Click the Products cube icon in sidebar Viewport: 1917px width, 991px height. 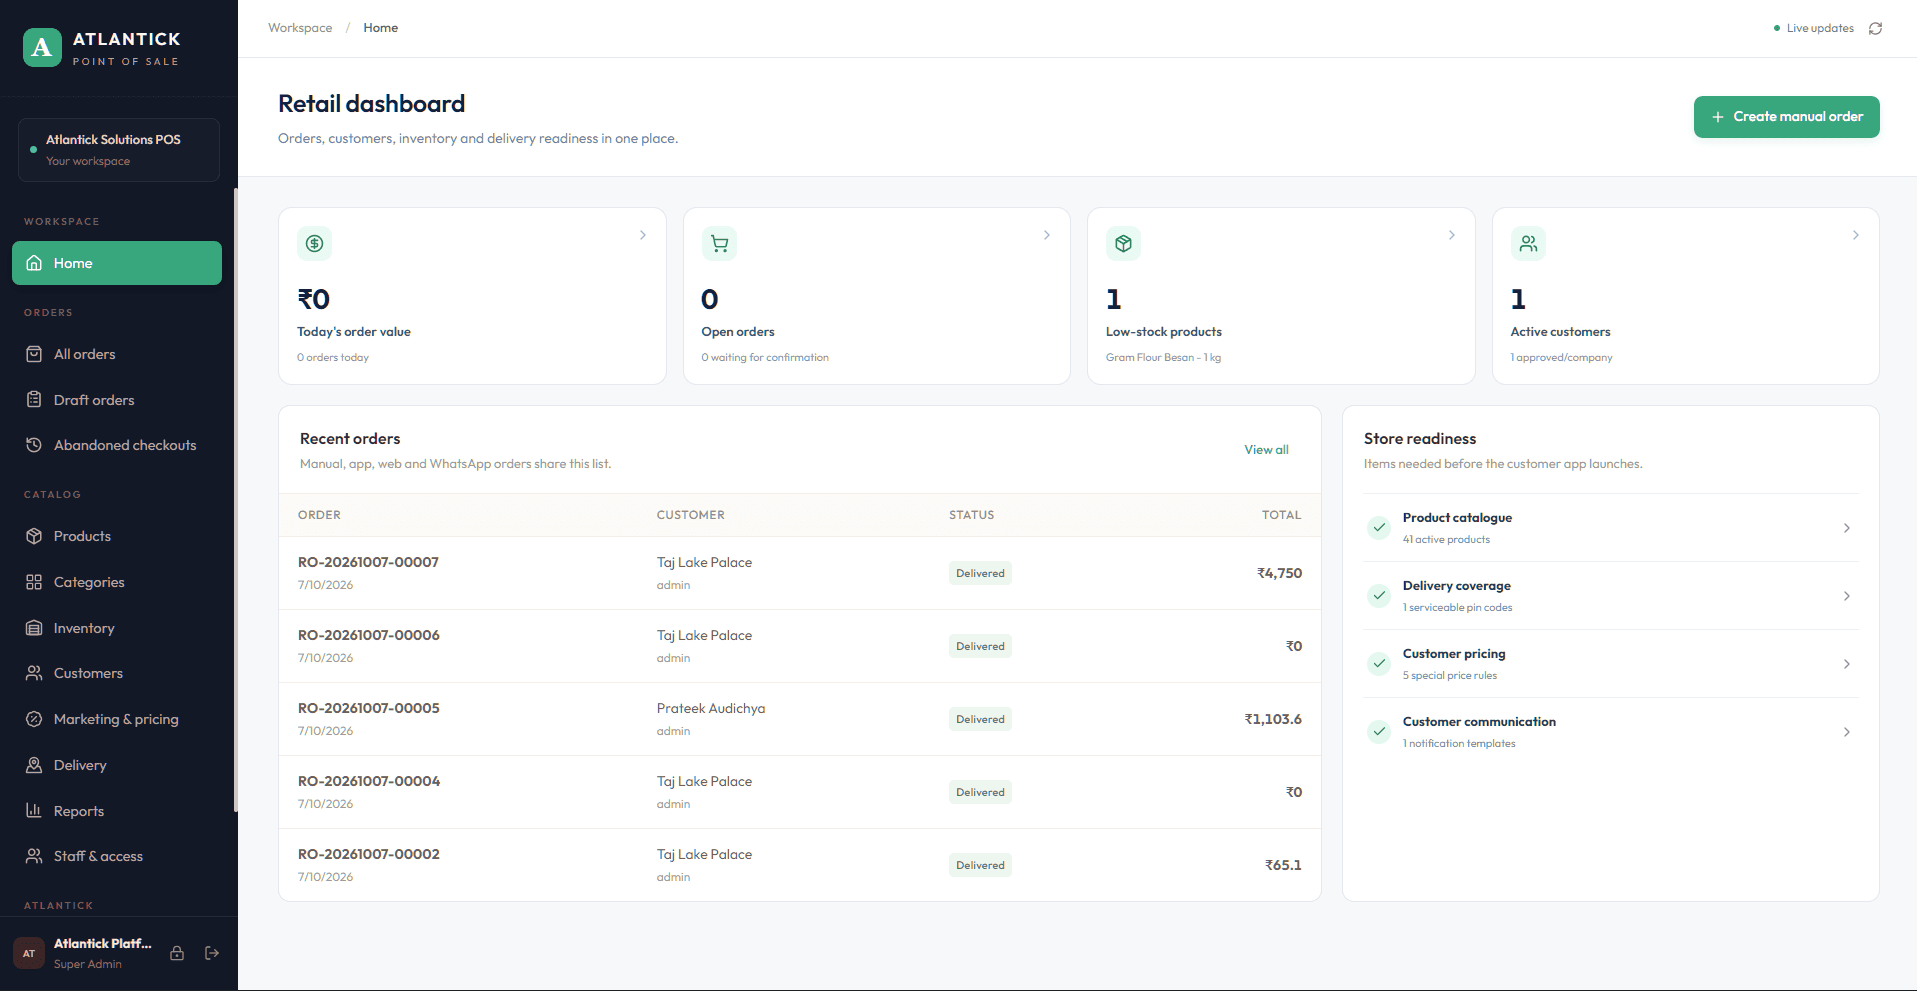click(34, 536)
